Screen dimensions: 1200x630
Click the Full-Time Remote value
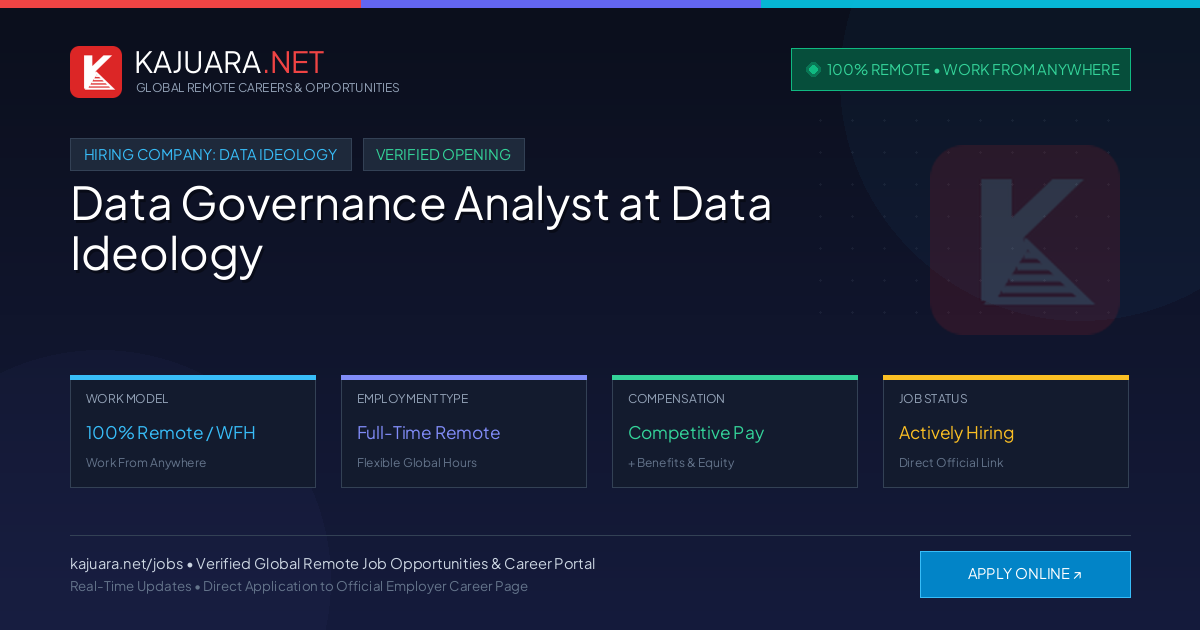[x=428, y=433]
